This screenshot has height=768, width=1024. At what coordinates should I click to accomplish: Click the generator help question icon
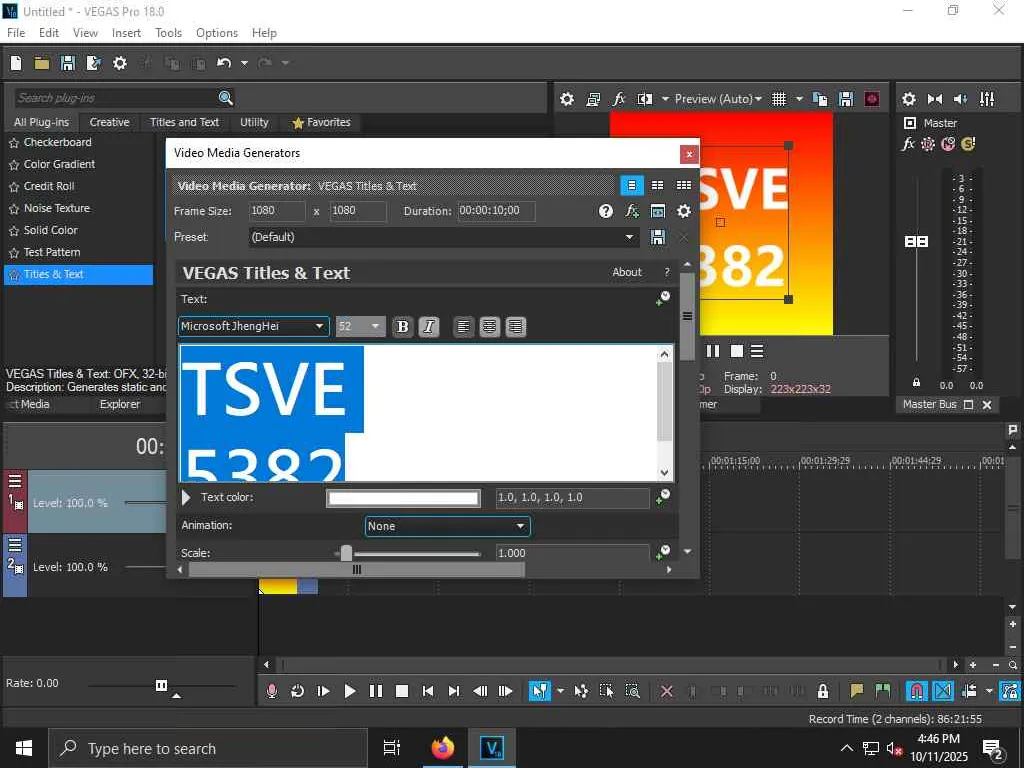coord(605,211)
